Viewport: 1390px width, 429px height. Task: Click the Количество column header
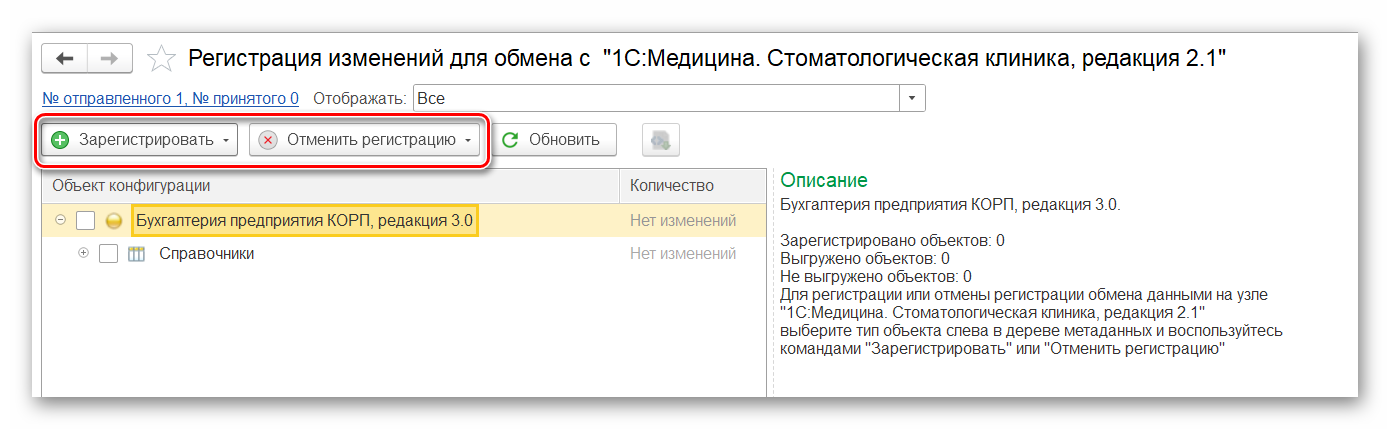coord(693,186)
